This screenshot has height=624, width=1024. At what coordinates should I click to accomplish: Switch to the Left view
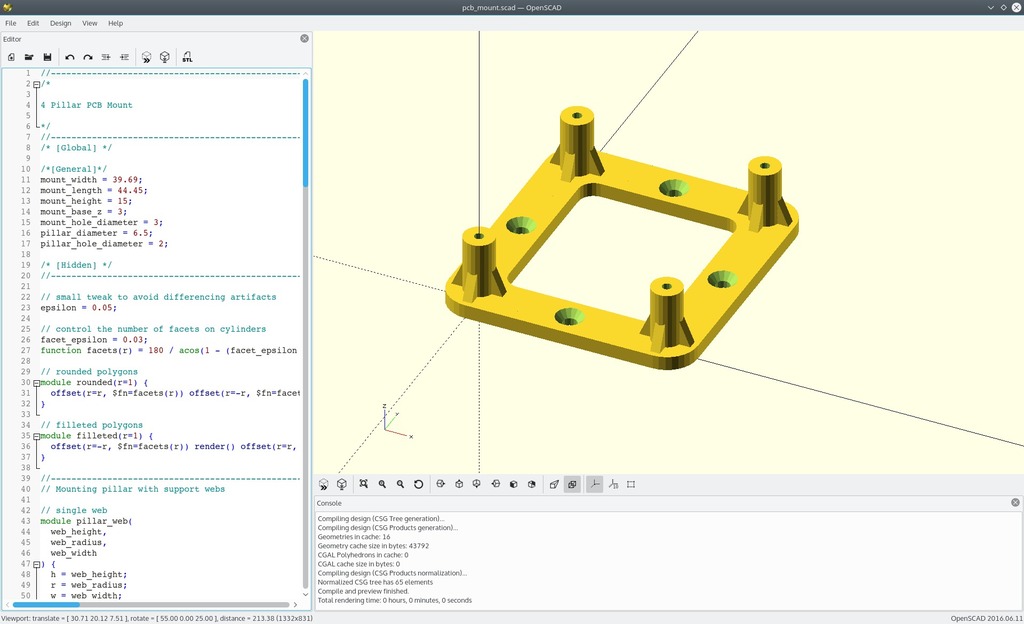[496, 484]
